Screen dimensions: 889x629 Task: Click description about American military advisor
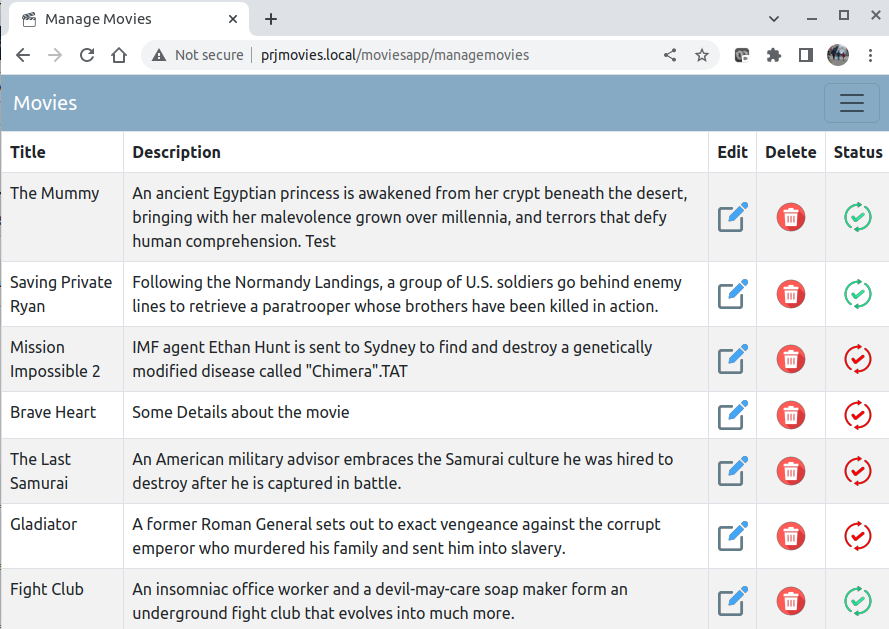coord(403,471)
